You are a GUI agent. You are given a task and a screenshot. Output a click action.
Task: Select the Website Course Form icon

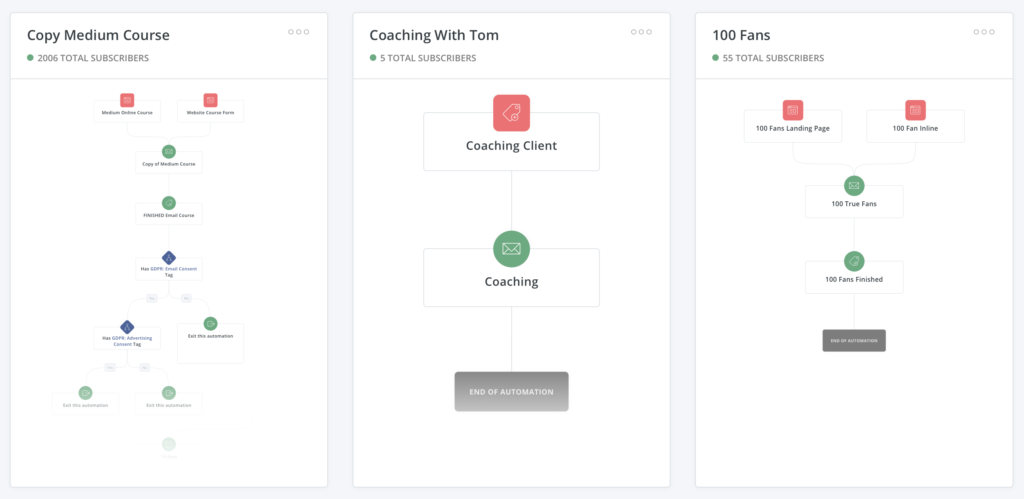(x=210, y=101)
